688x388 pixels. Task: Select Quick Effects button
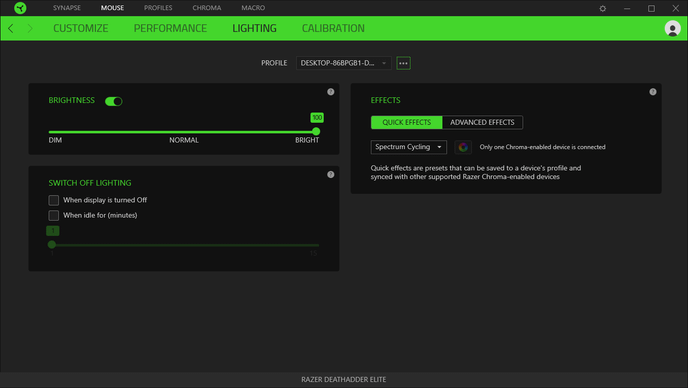406,122
